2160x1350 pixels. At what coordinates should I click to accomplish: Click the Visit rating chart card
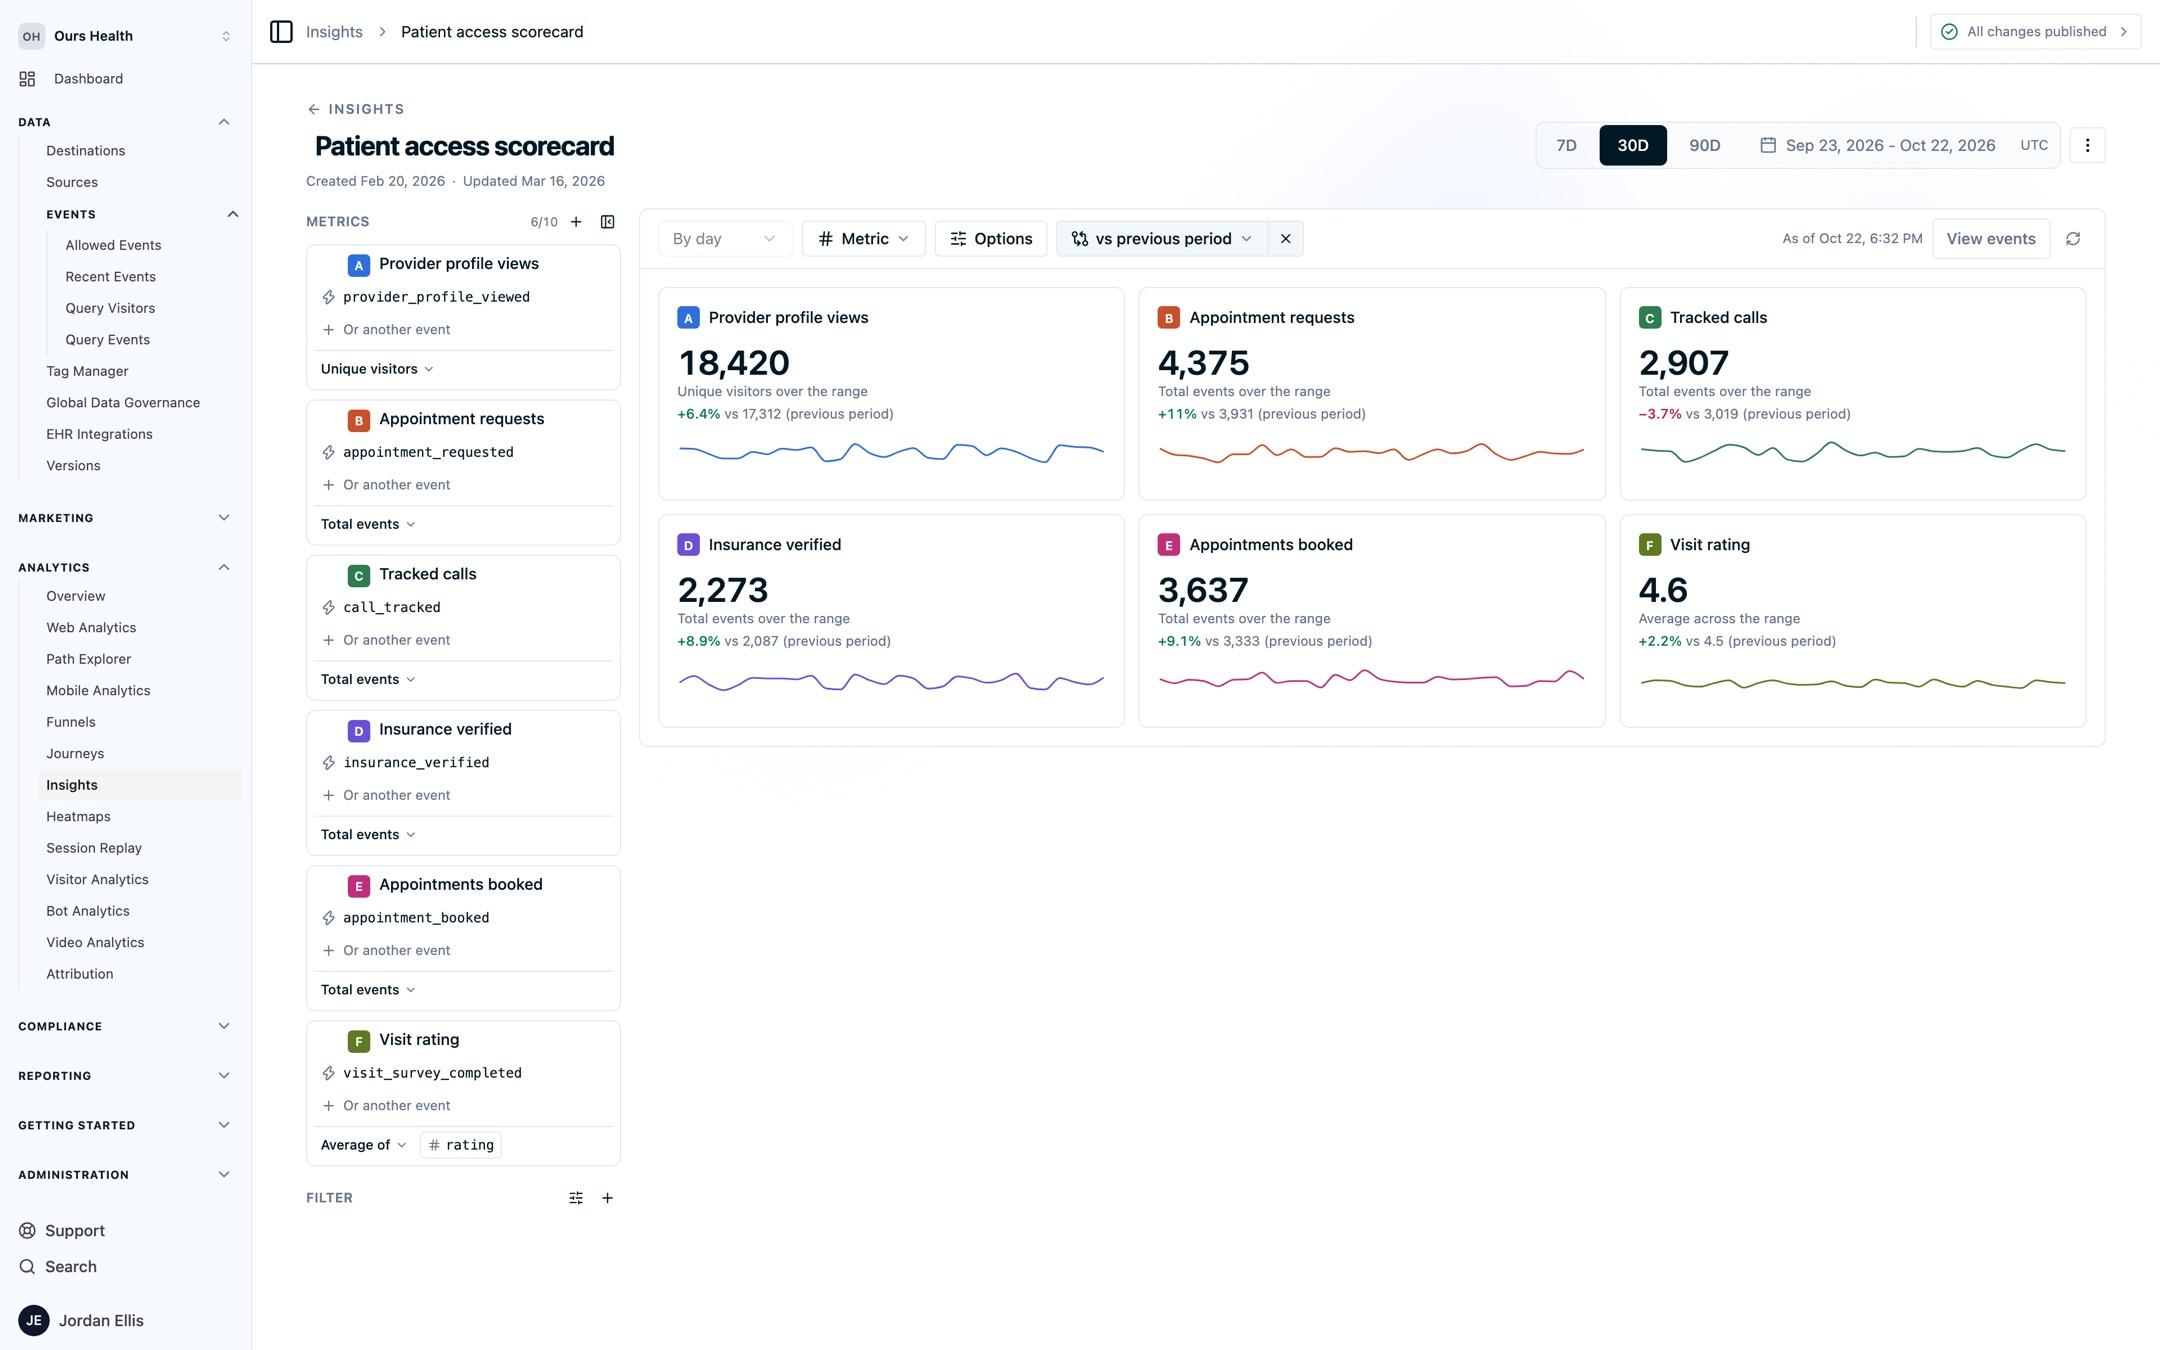[1852, 621]
